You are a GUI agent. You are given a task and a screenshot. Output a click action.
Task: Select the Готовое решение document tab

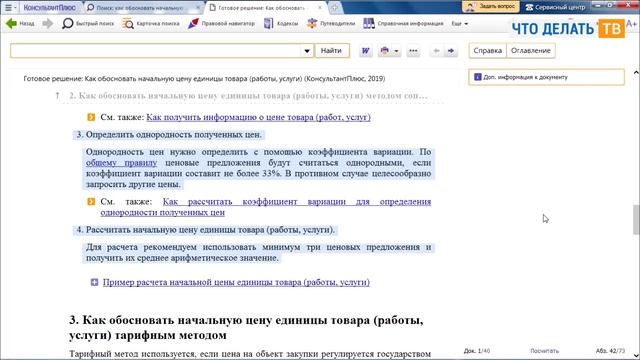click(261, 8)
